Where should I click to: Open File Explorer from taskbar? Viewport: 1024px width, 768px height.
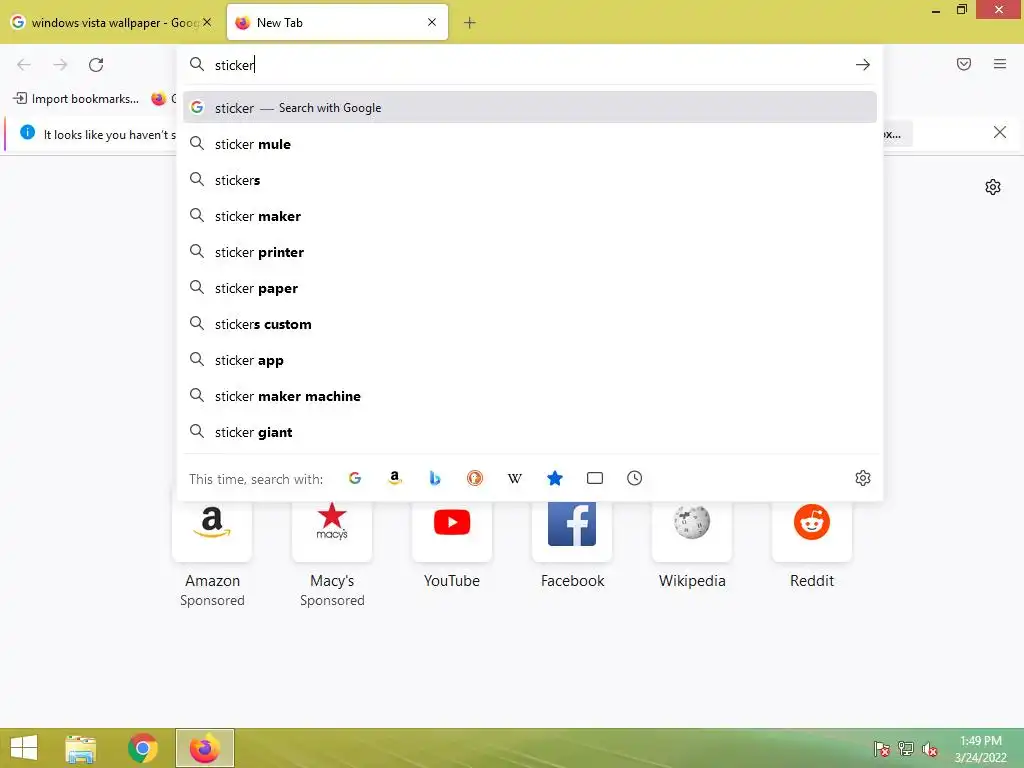81,748
